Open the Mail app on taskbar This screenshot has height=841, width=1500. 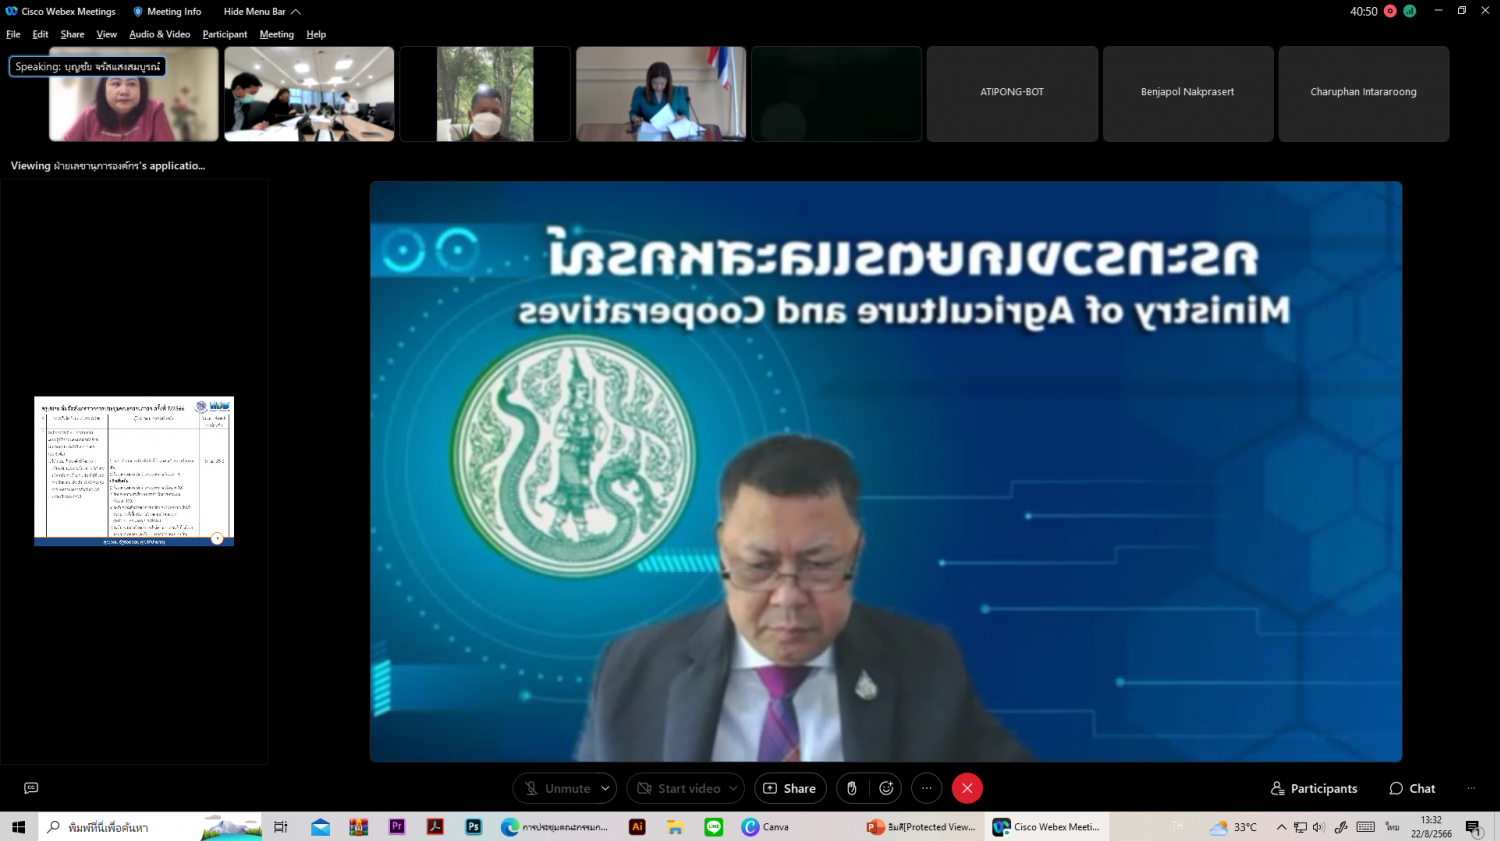coord(320,827)
